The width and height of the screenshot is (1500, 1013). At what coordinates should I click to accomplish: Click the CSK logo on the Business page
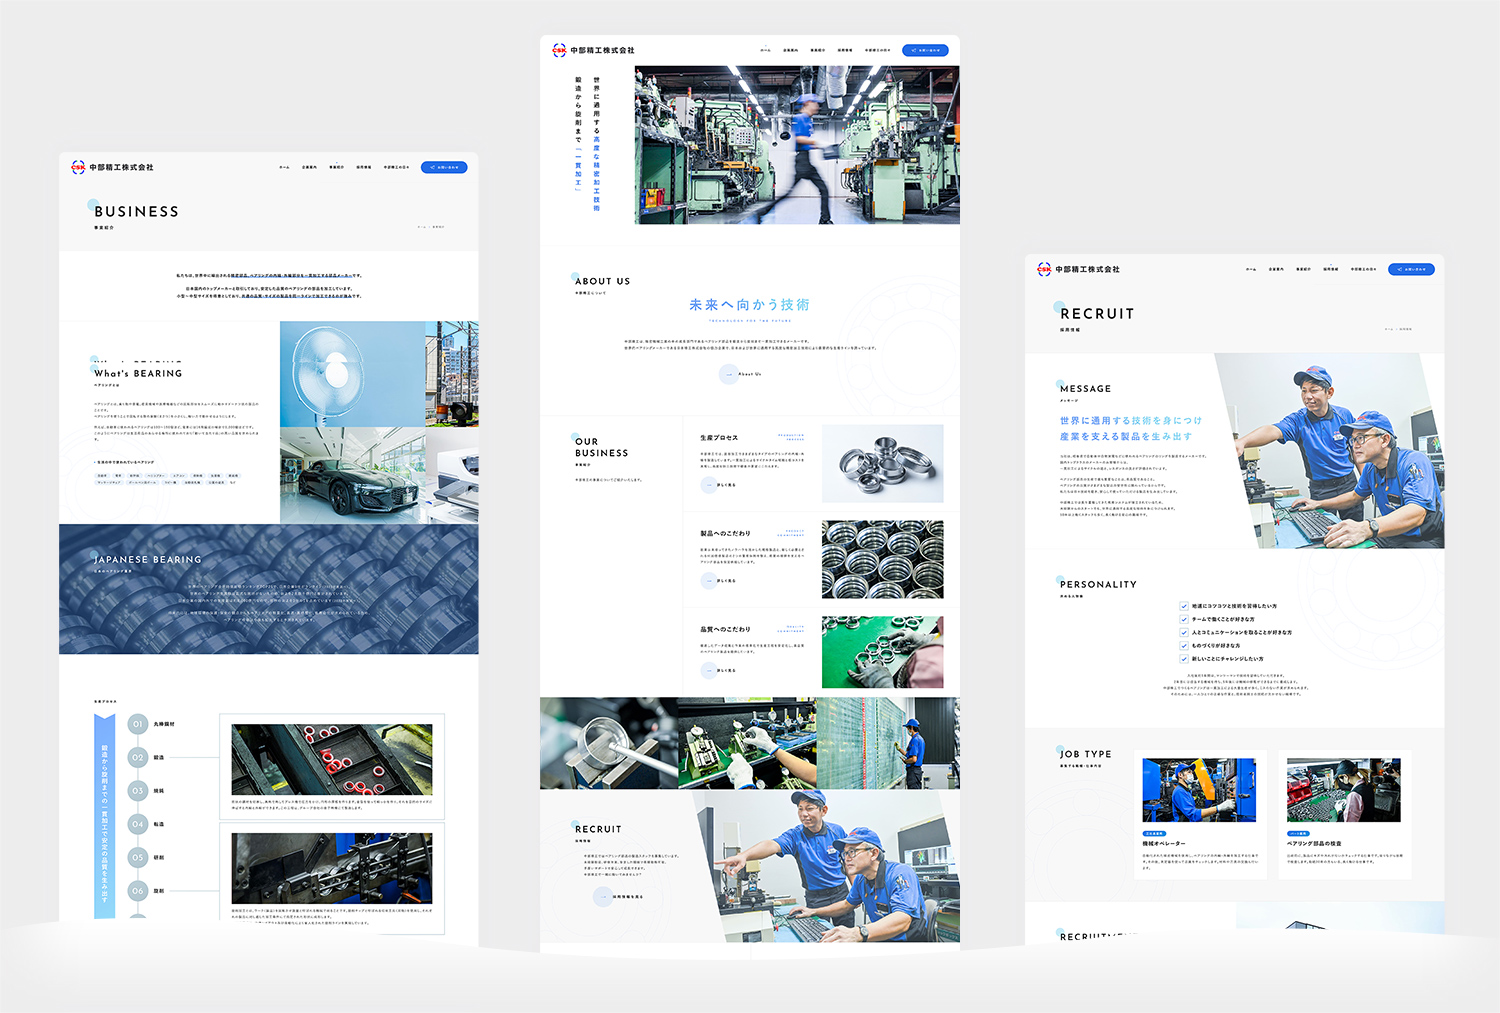click(x=78, y=167)
